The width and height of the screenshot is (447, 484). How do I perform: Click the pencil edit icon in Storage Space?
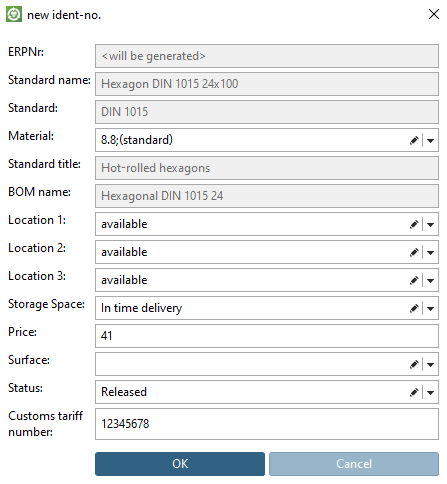[x=414, y=308]
